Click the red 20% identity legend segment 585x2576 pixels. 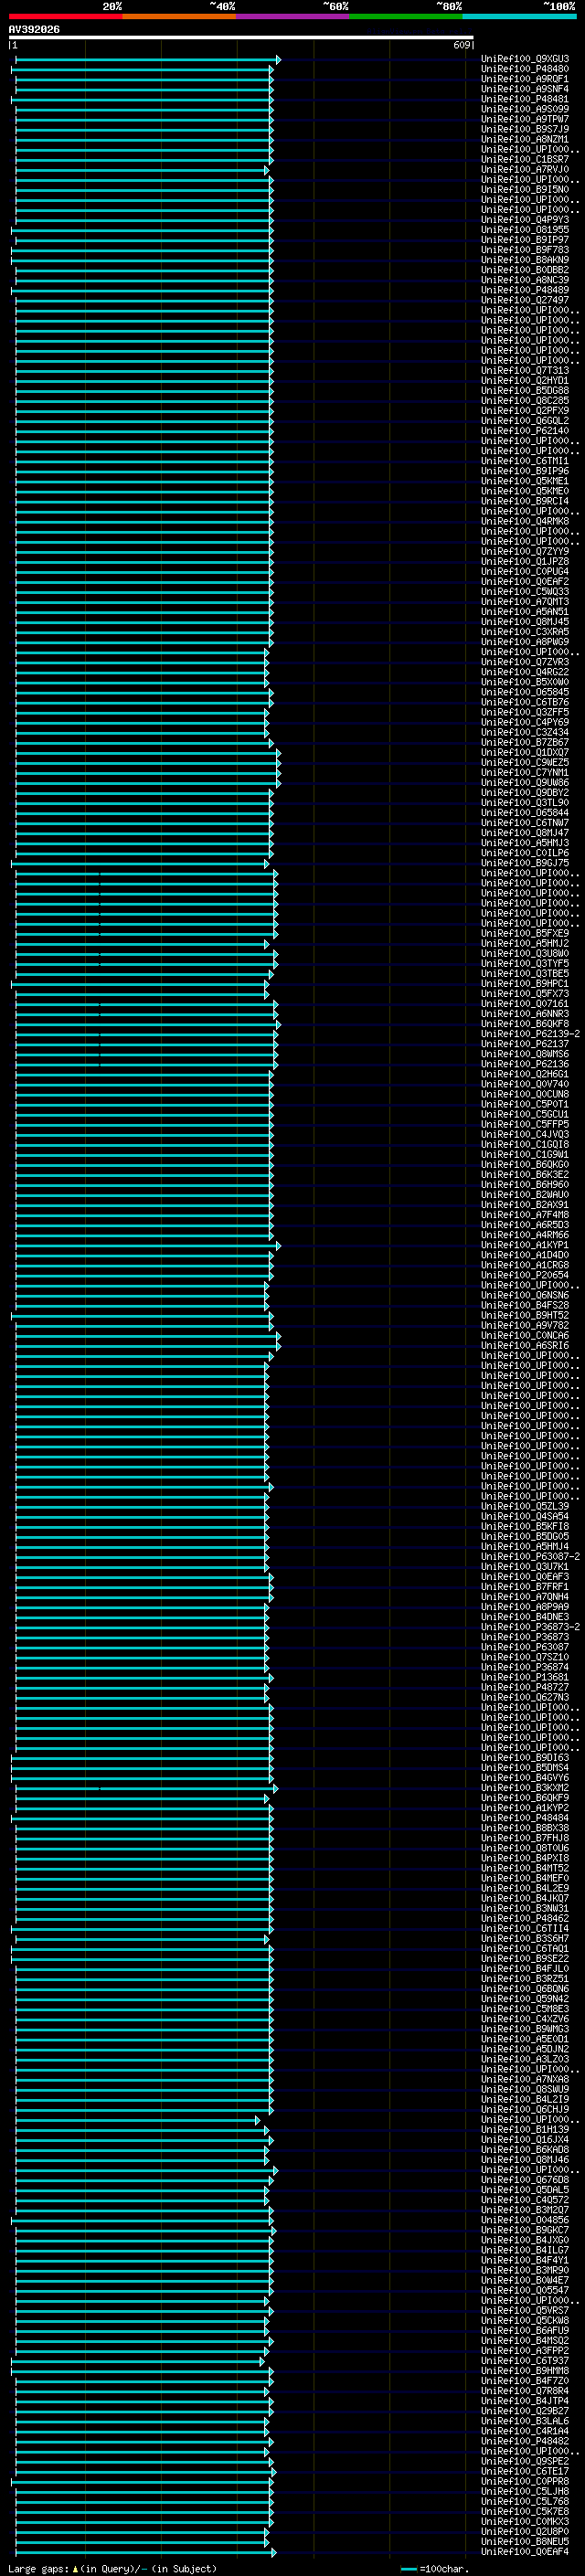[x=65, y=16]
